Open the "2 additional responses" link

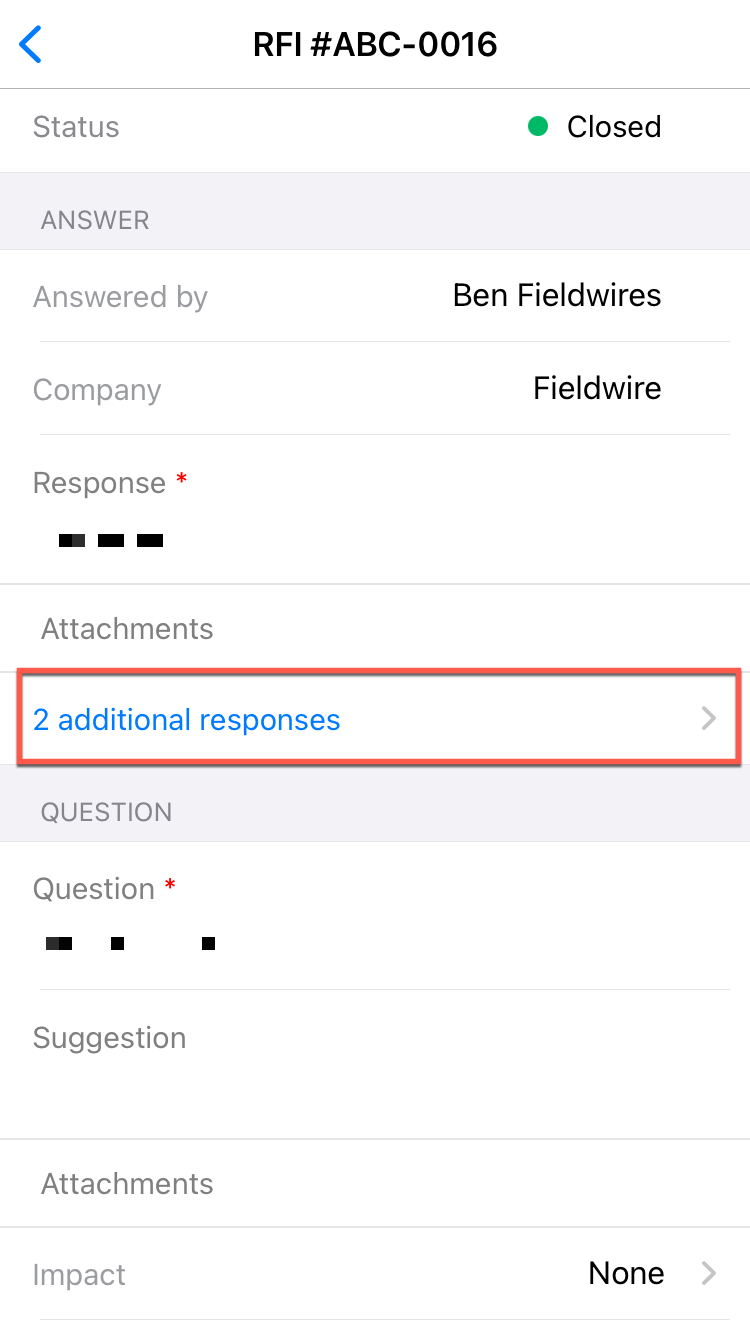coord(187,720)
